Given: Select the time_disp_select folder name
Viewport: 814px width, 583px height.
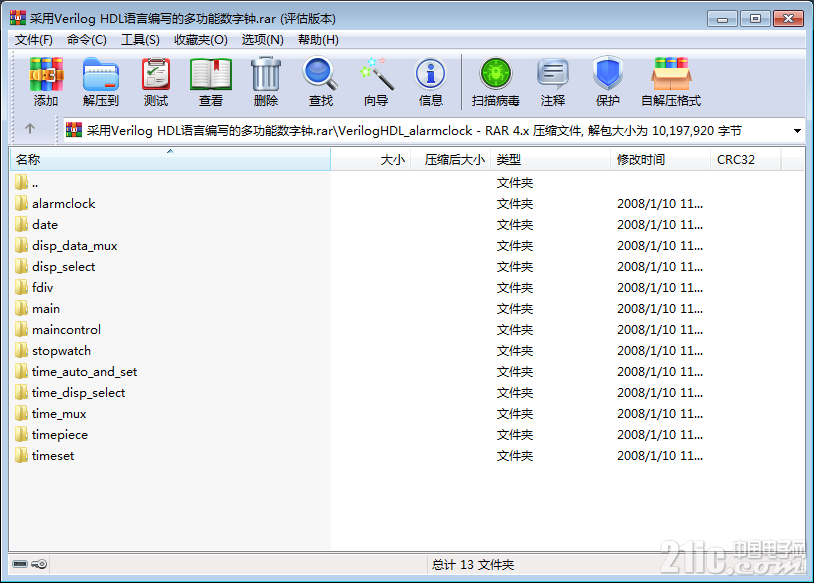Looking at the screenshot, I should click(x=78, y=392).
